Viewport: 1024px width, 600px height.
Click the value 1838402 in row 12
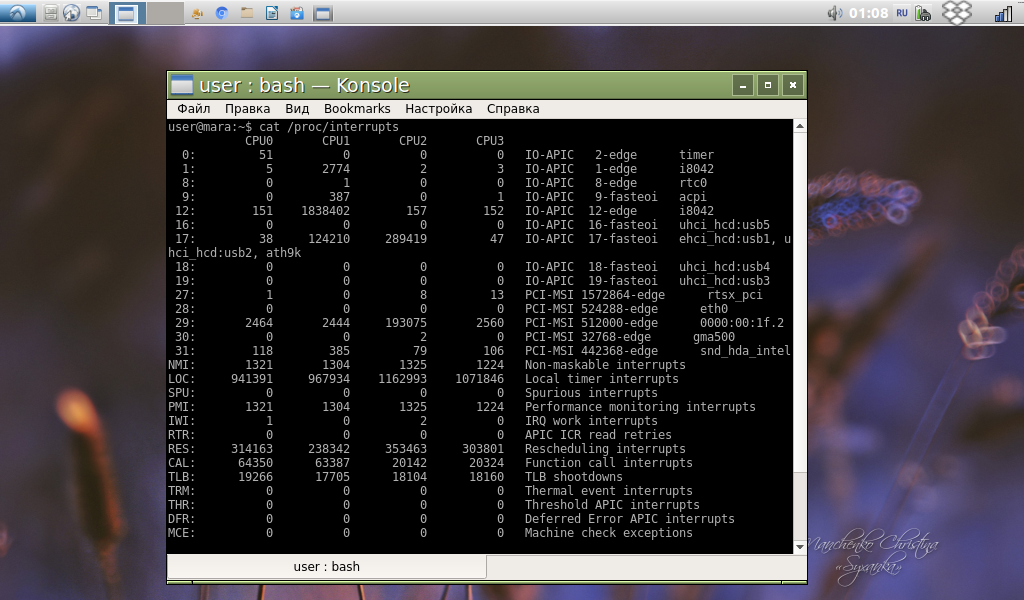(325, 211)
